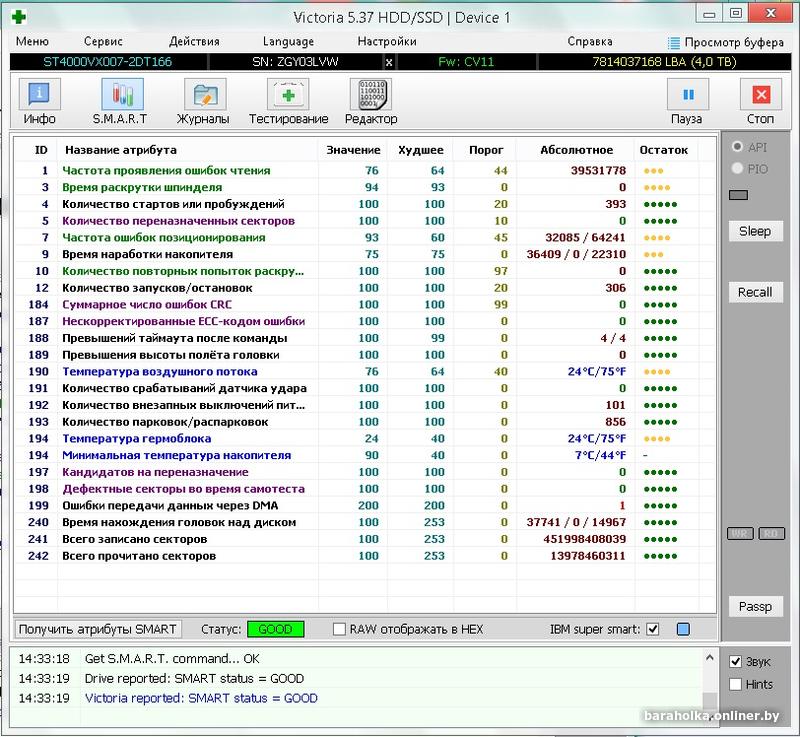This screenshot has height=737, width=800.
Task: Select the PIO radio button
Action: [737, 168]
